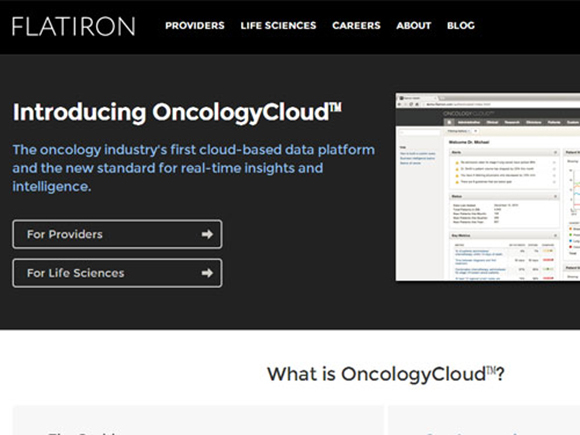
Task: Click the browser back arrow inside the dashboard preview
Action: tap(399, 104)
